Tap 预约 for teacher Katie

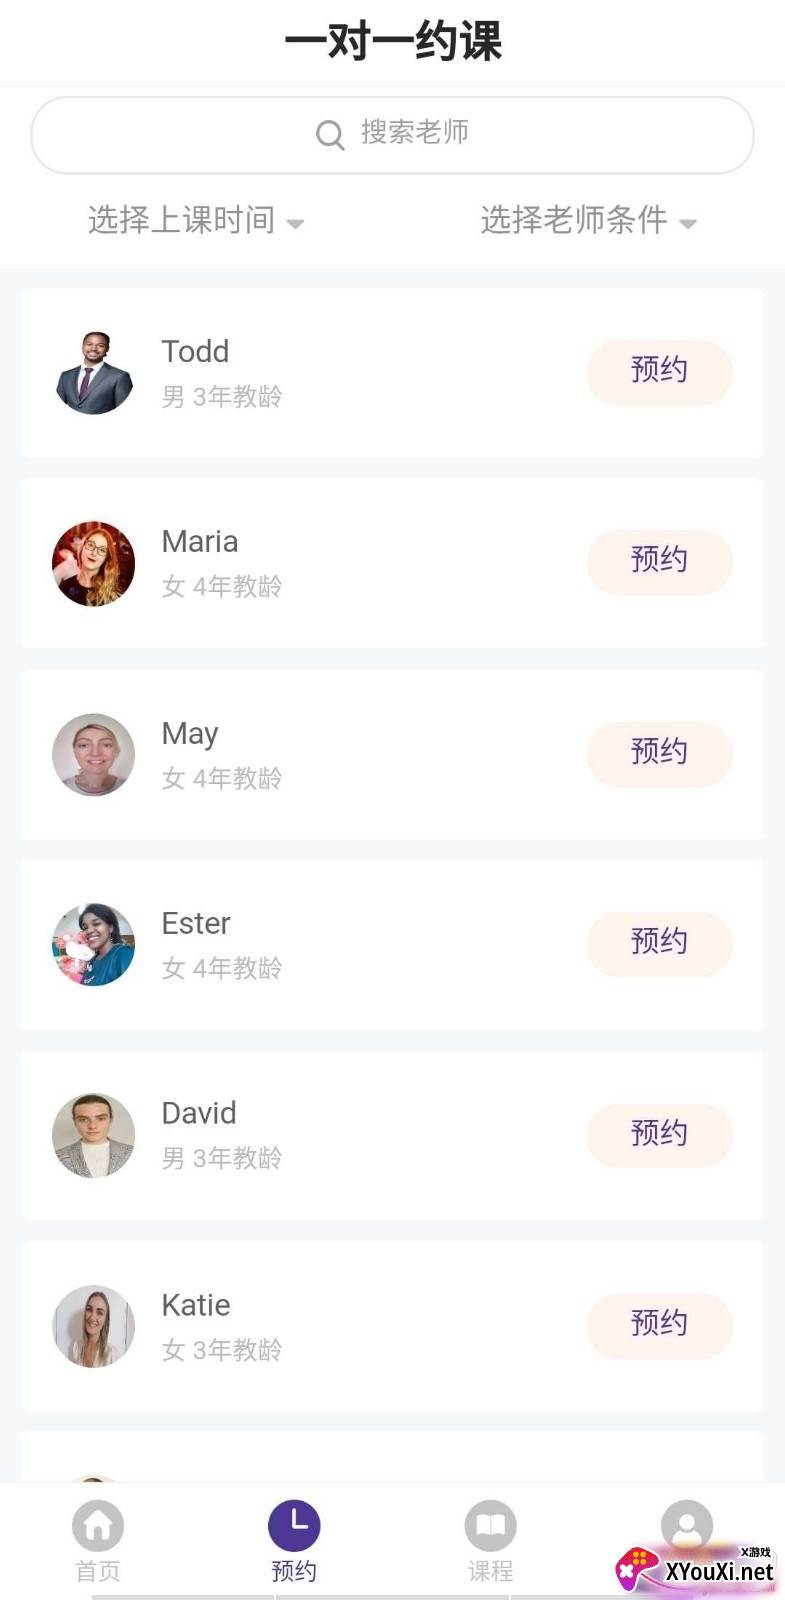click(x=659, y=1325)
